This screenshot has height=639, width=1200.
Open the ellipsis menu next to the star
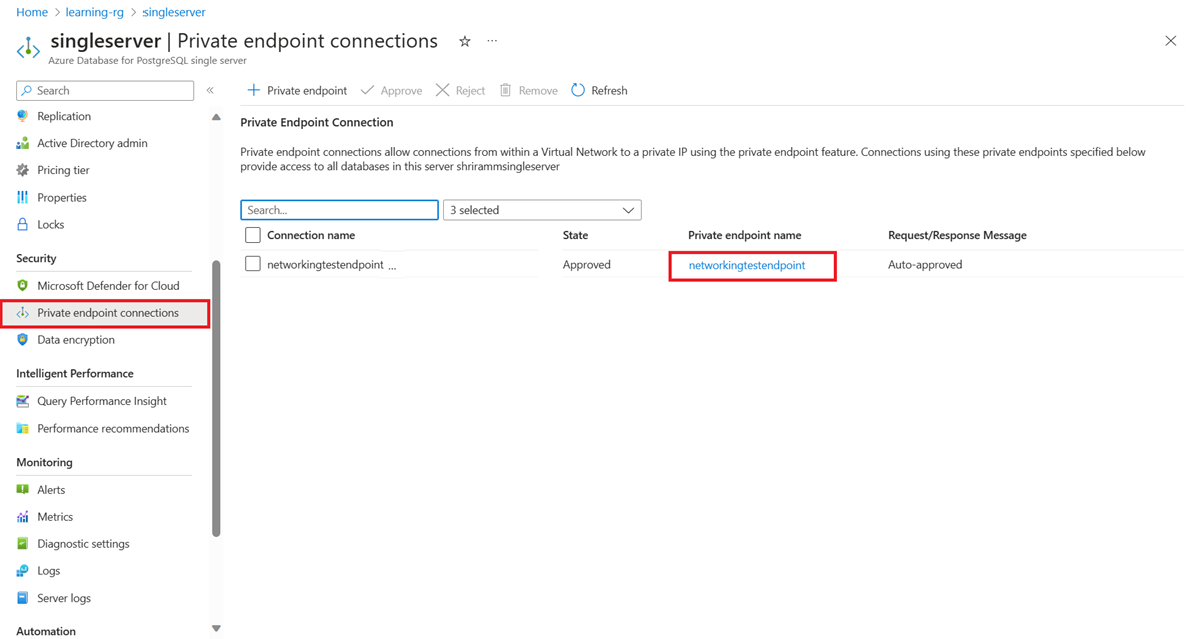click(491, 41)
